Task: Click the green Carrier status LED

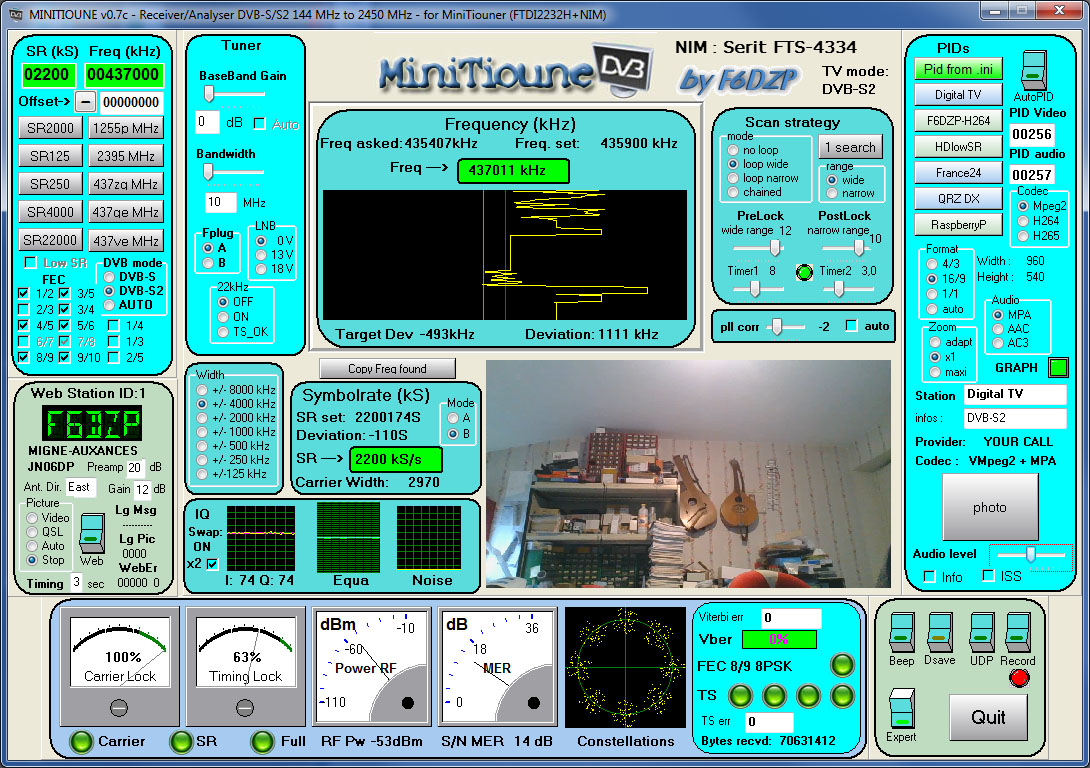Action: pyautogui.click(x=81, y=742)
